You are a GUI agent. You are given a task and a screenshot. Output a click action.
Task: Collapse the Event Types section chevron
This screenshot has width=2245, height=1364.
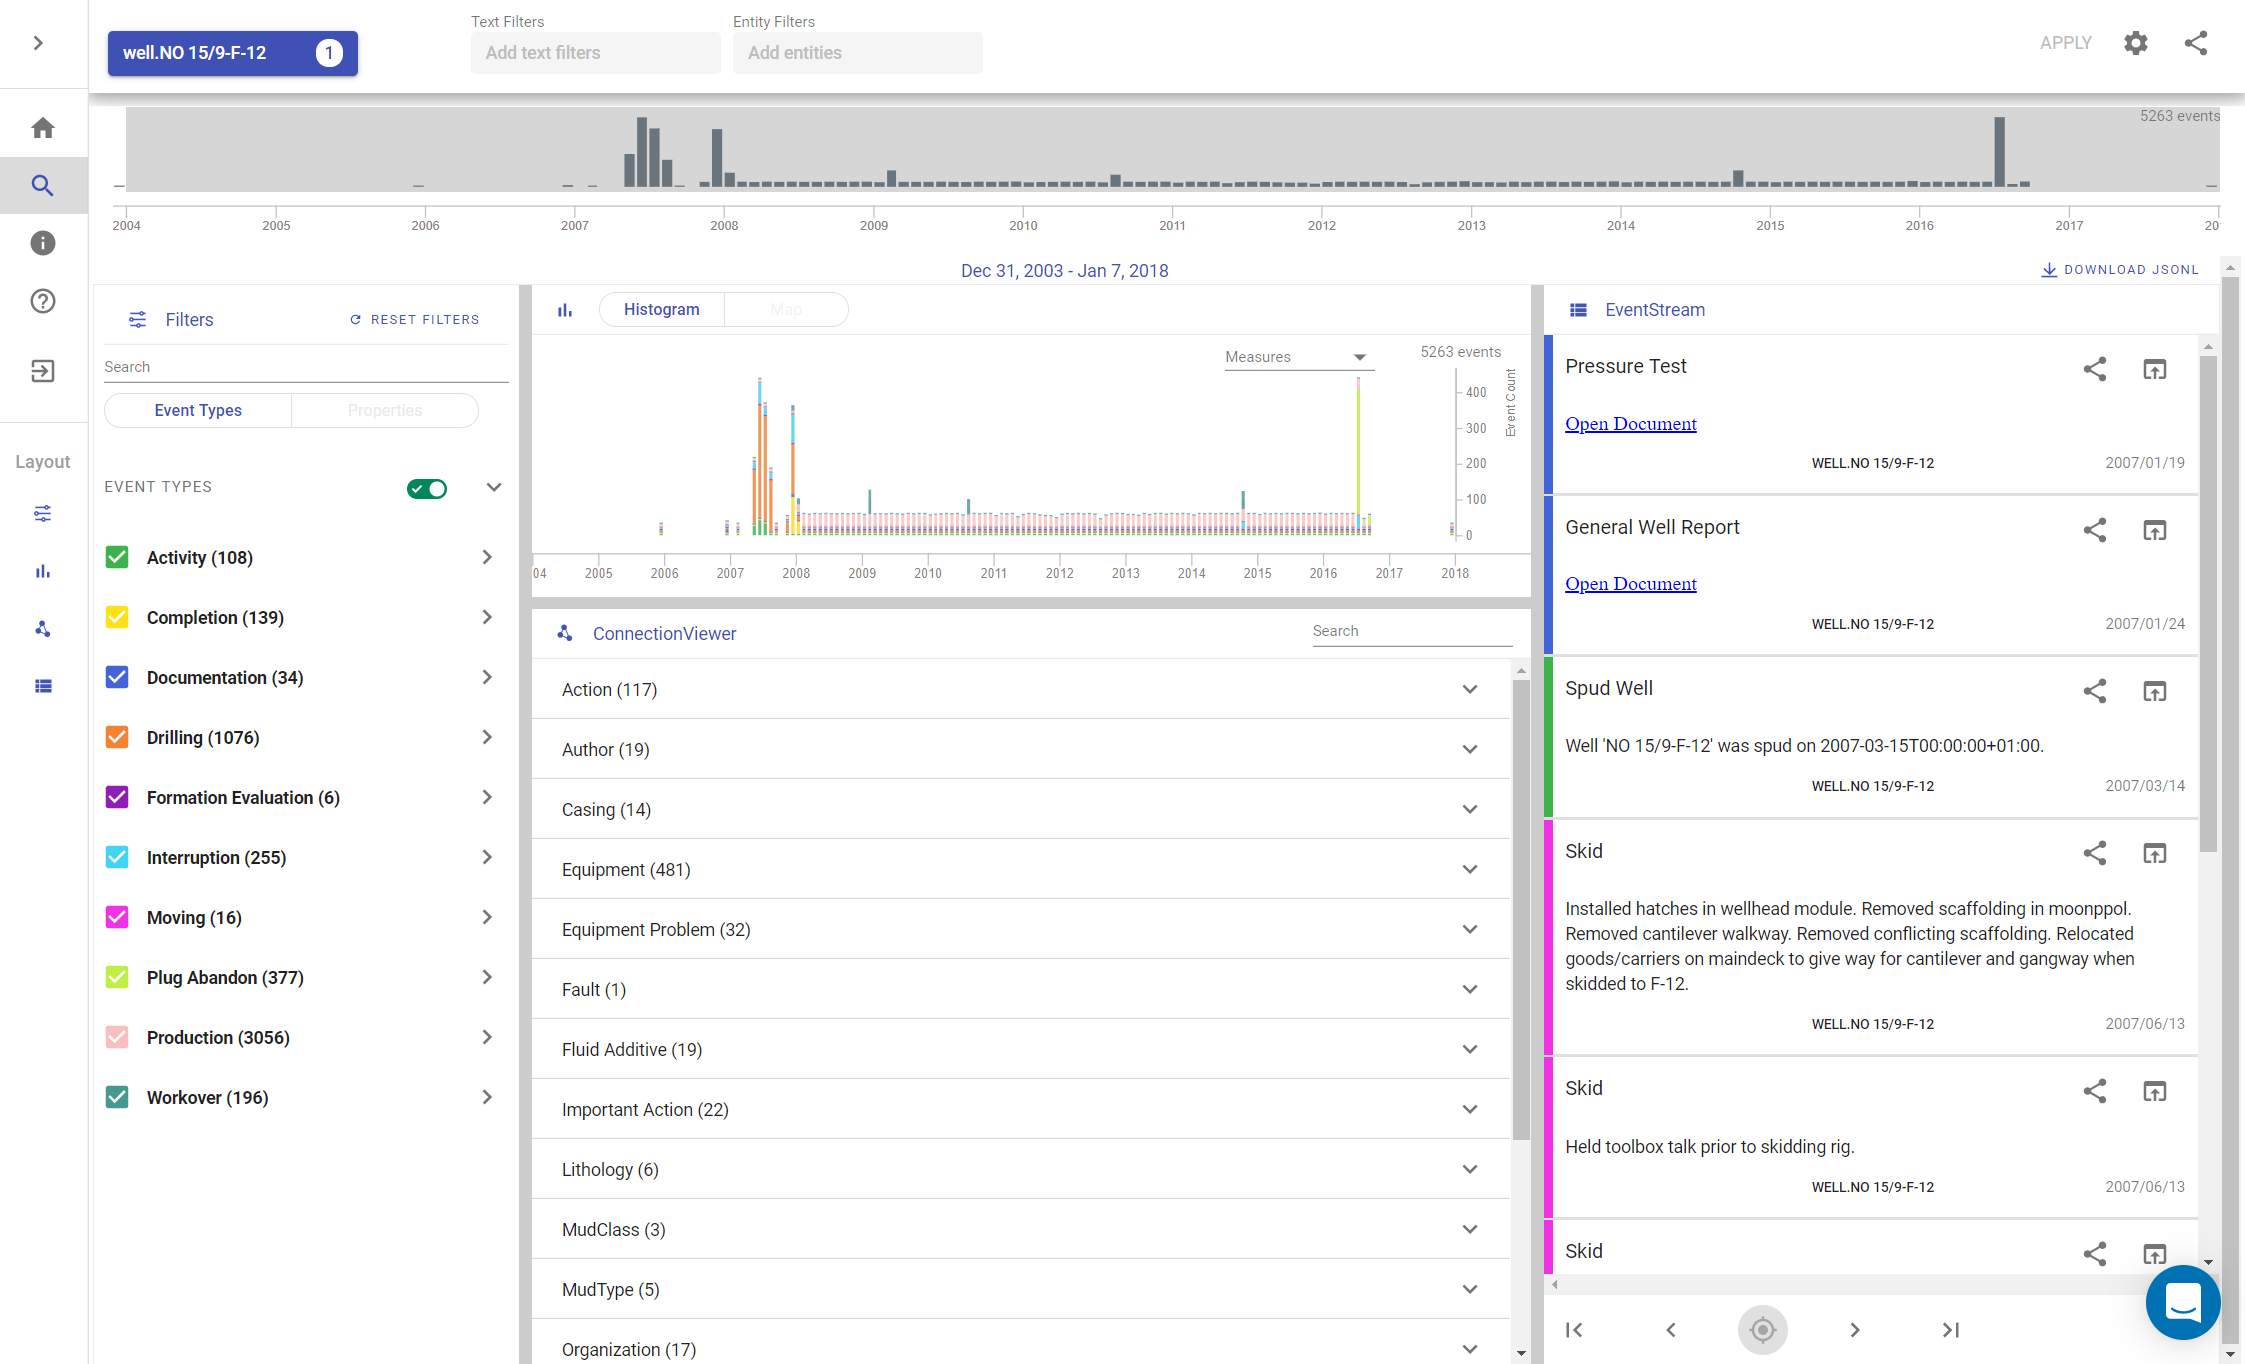coord(494,487)
